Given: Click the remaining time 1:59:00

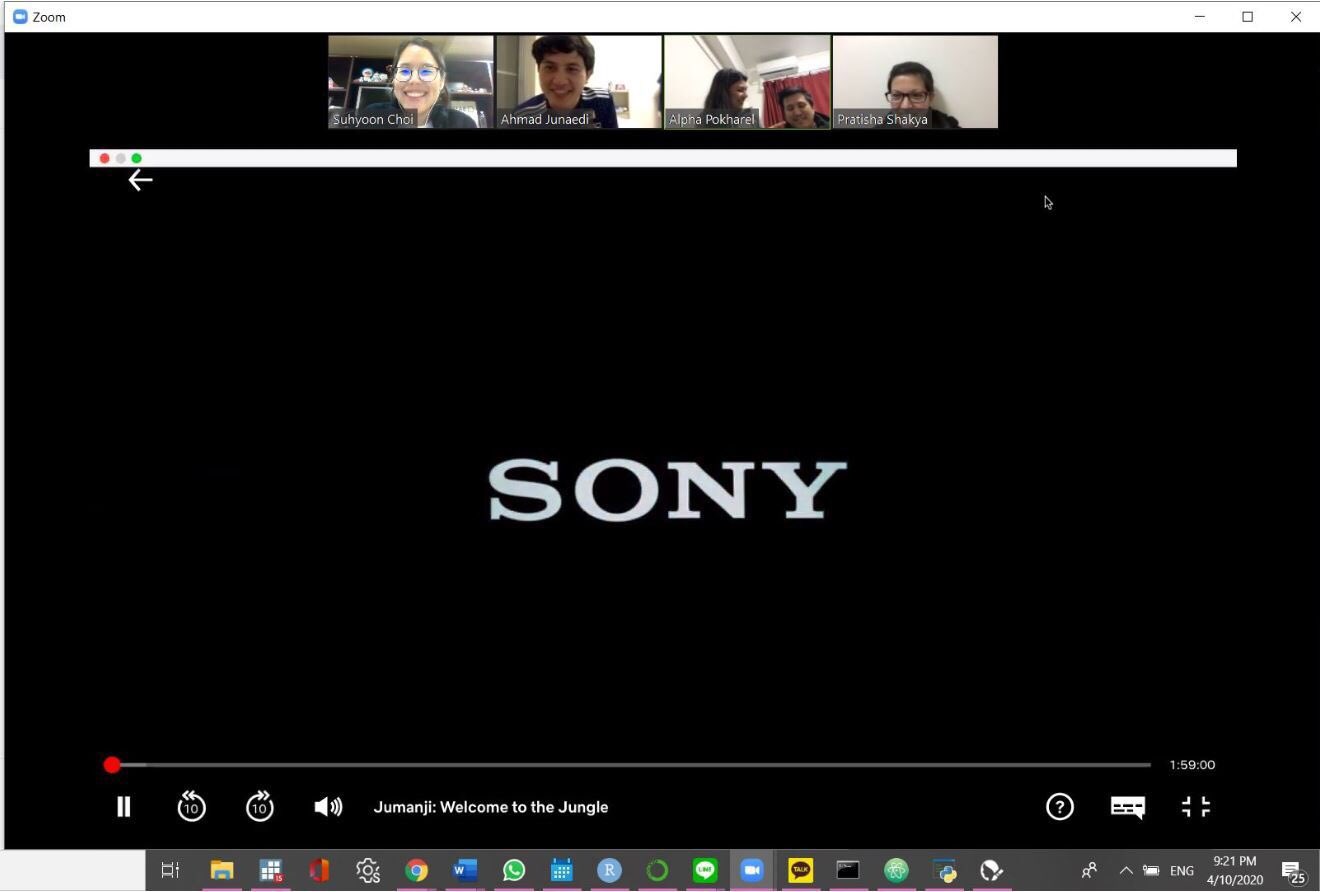Looking at the screenshot, I should (1192, 764).
